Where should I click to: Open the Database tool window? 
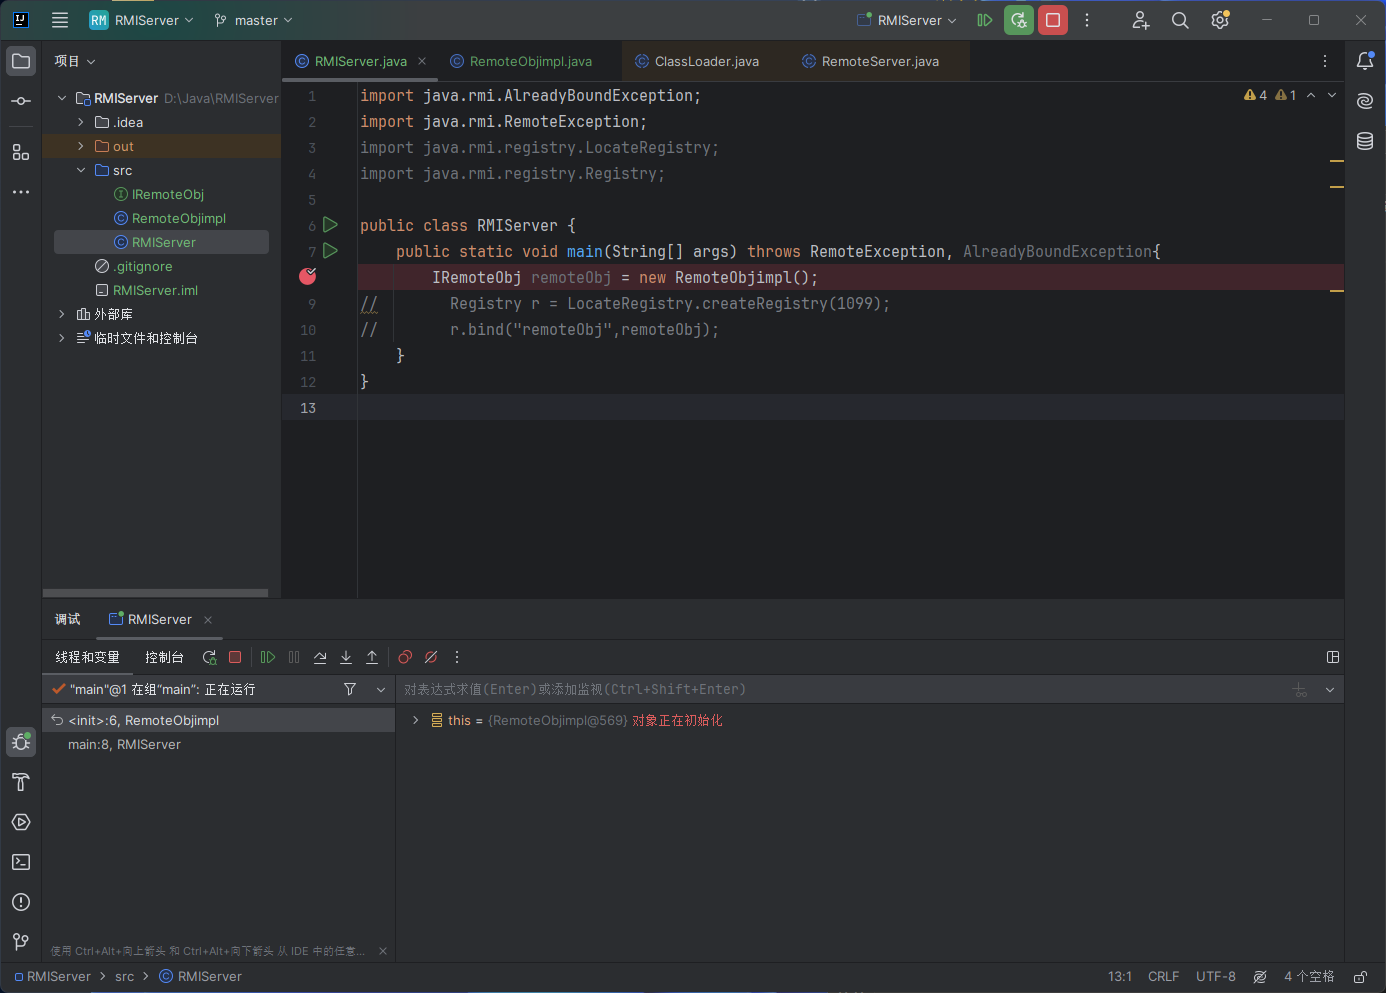click(x=1365, y=141)
